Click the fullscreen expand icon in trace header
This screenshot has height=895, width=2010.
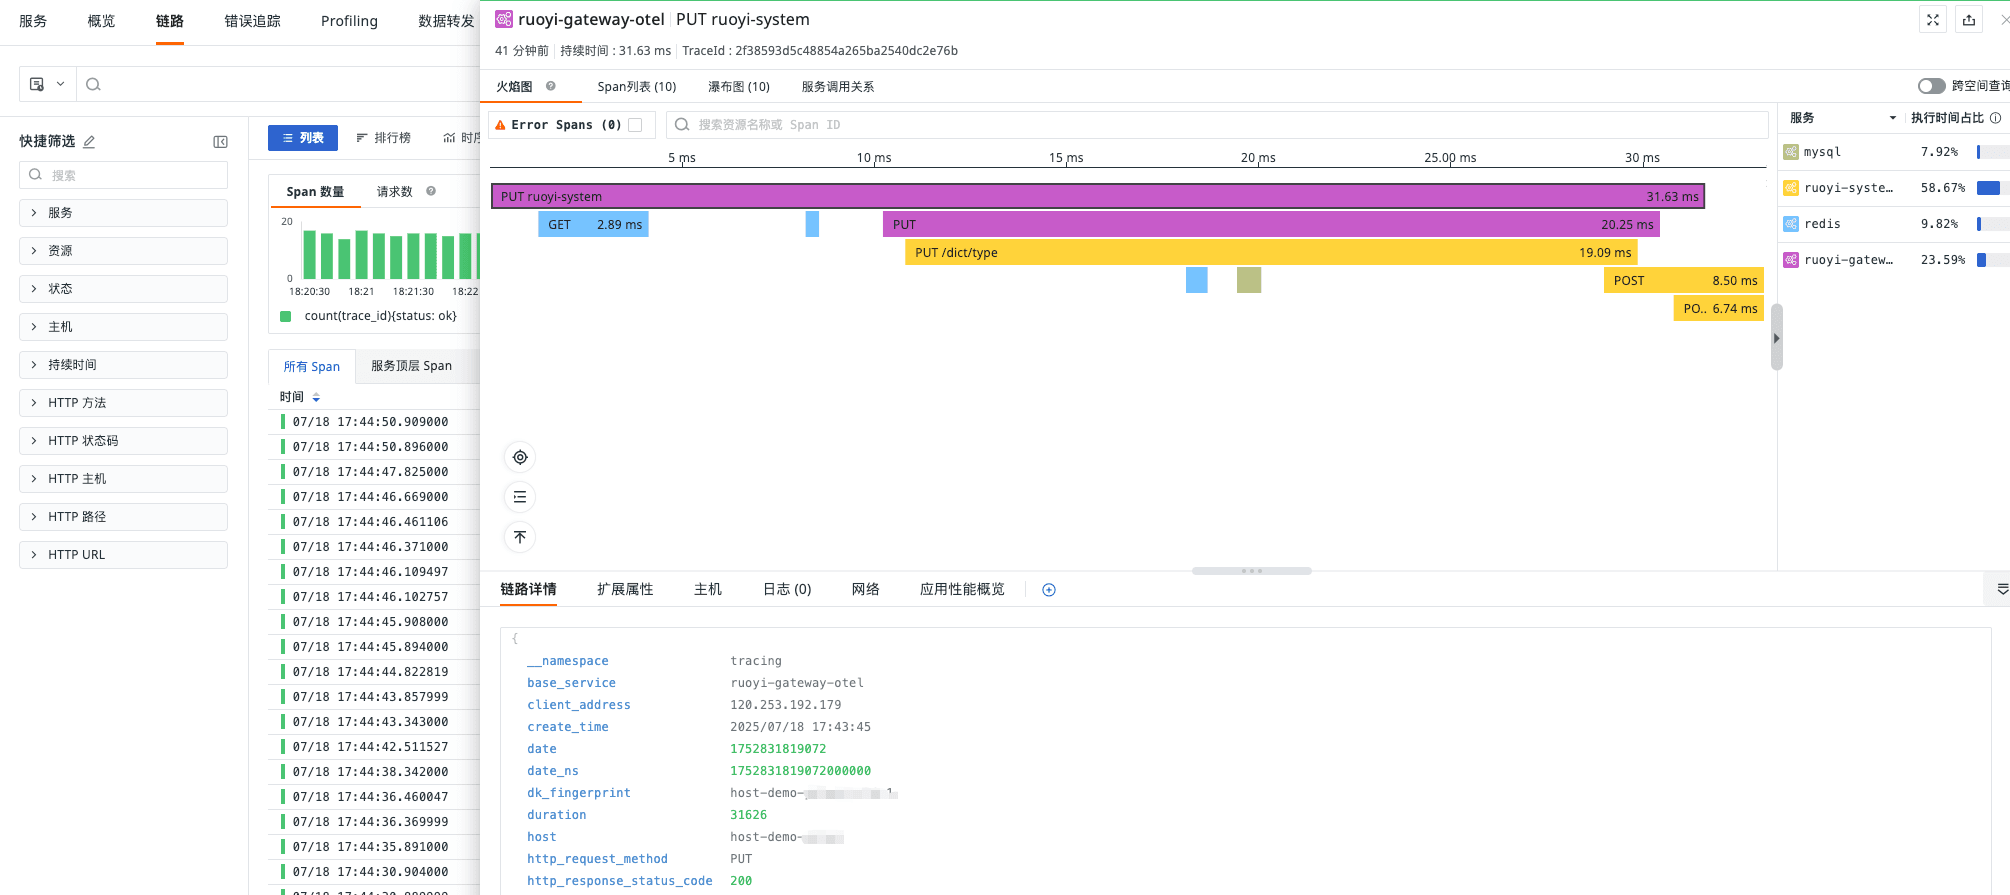1933,20
